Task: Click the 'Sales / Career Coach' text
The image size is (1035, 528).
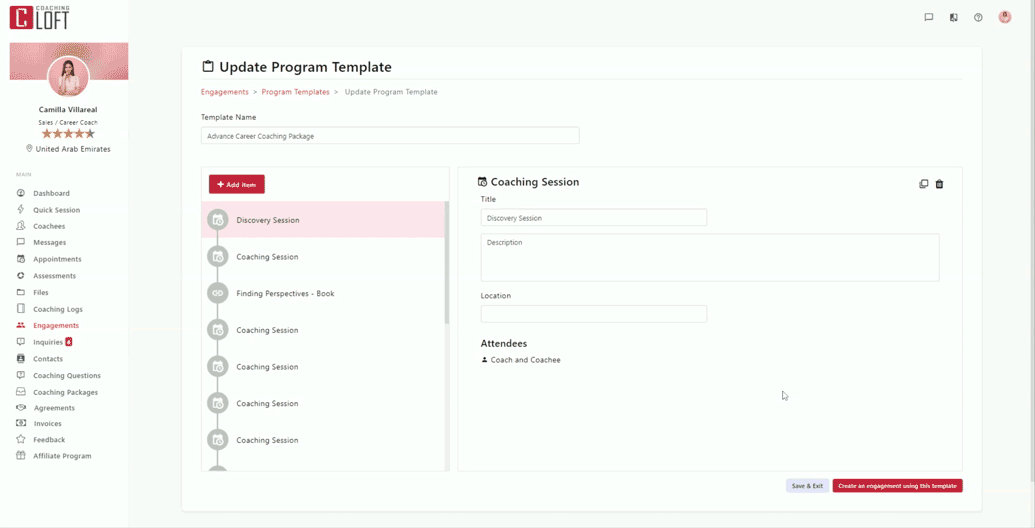Action: point(69,123)
